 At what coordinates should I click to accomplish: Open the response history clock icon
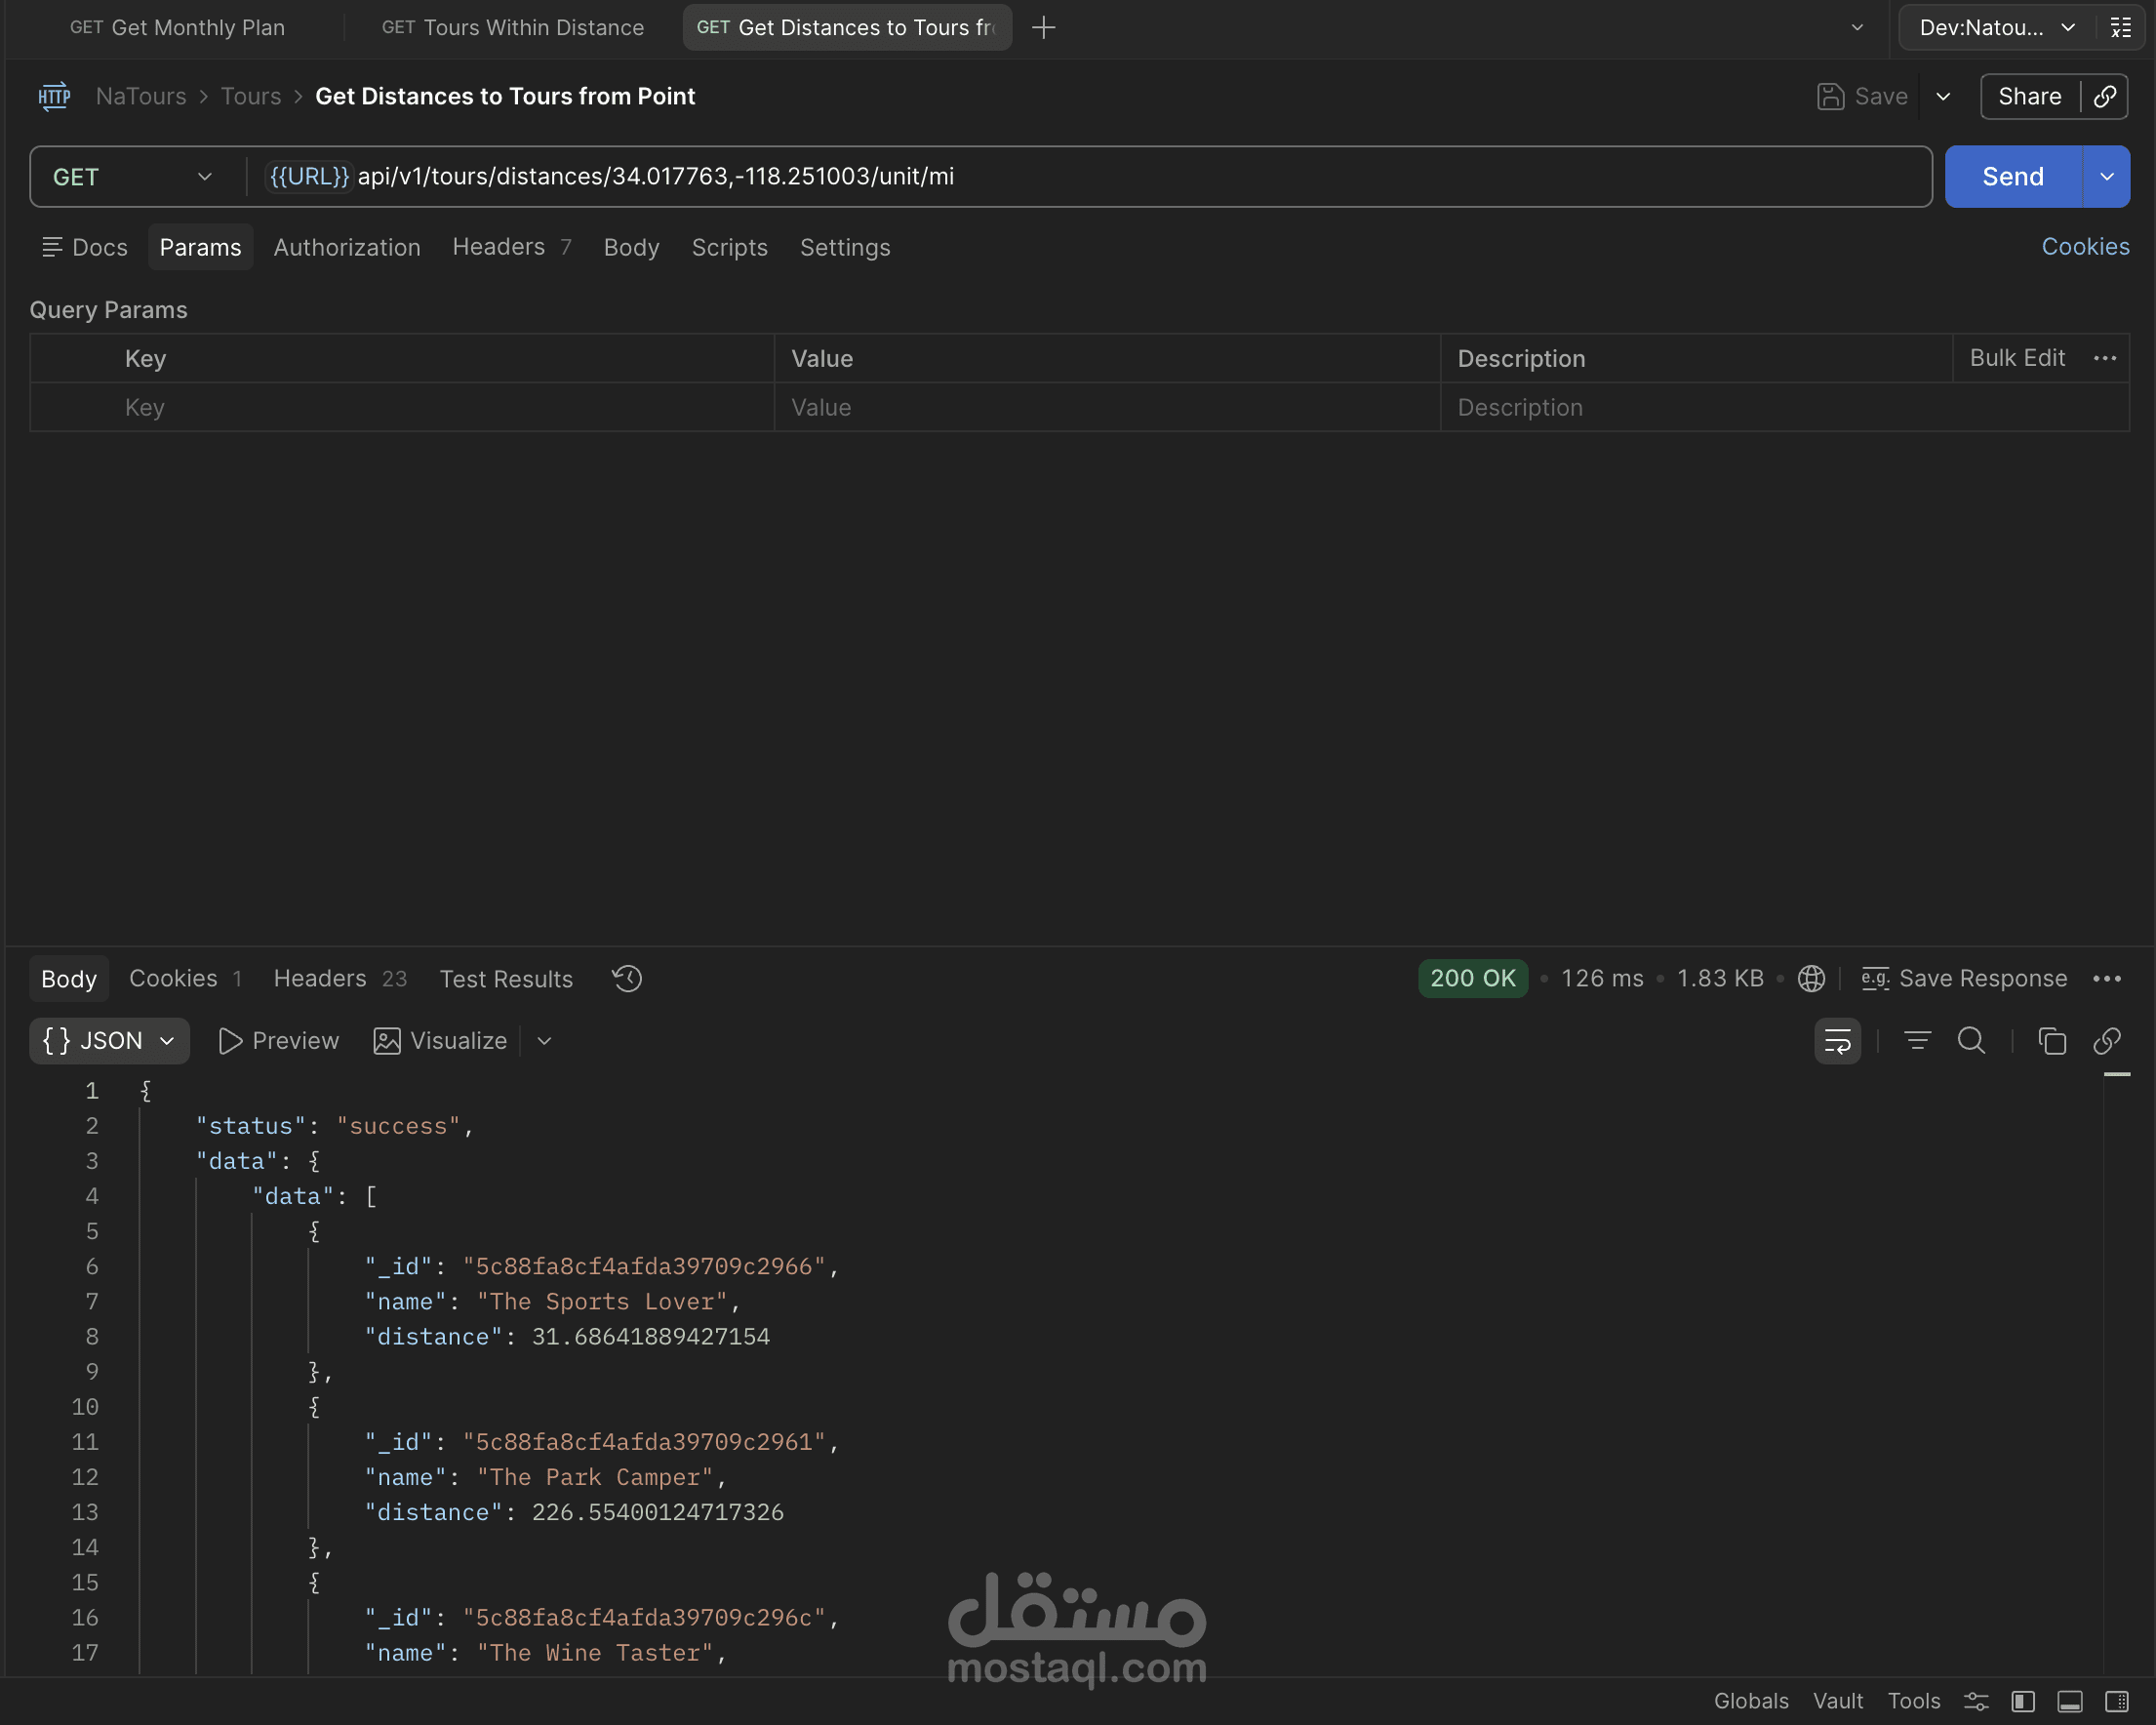coord(627,978)
